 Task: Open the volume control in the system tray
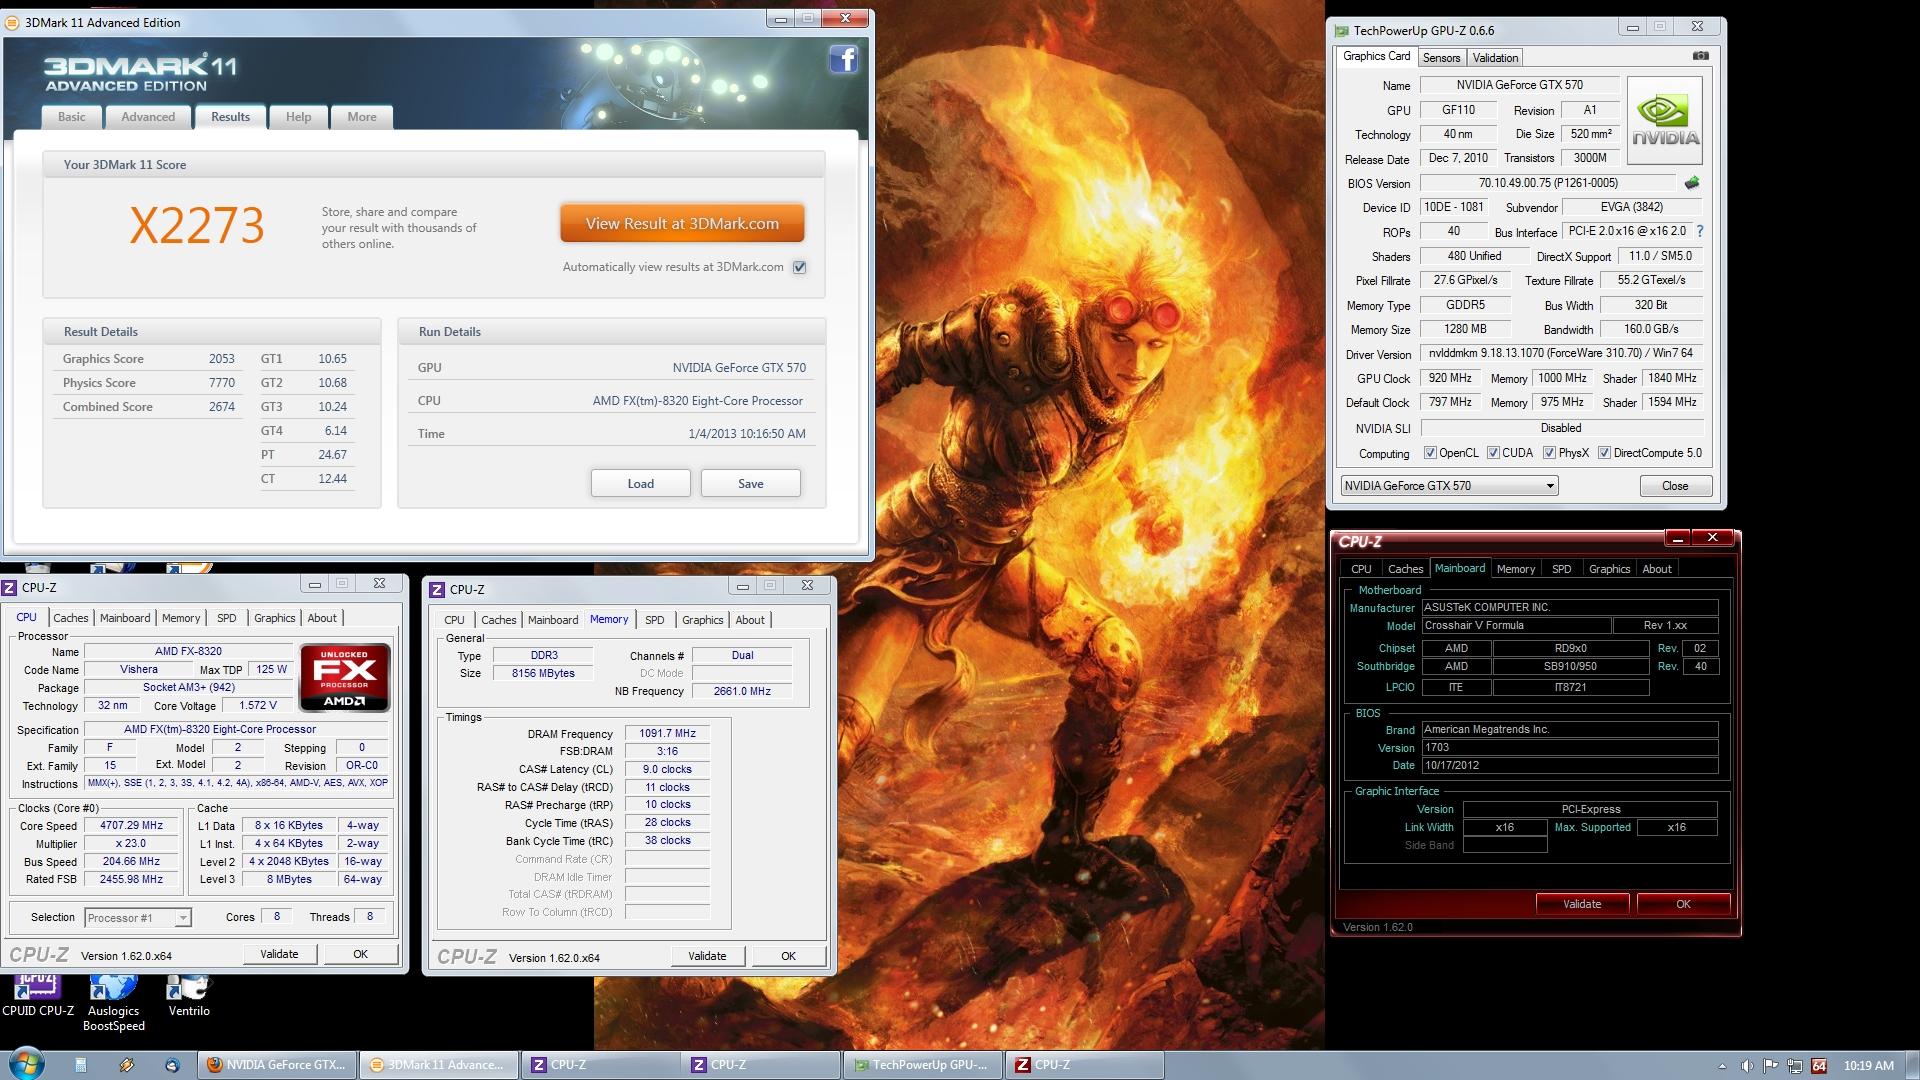[1747, 1066]
